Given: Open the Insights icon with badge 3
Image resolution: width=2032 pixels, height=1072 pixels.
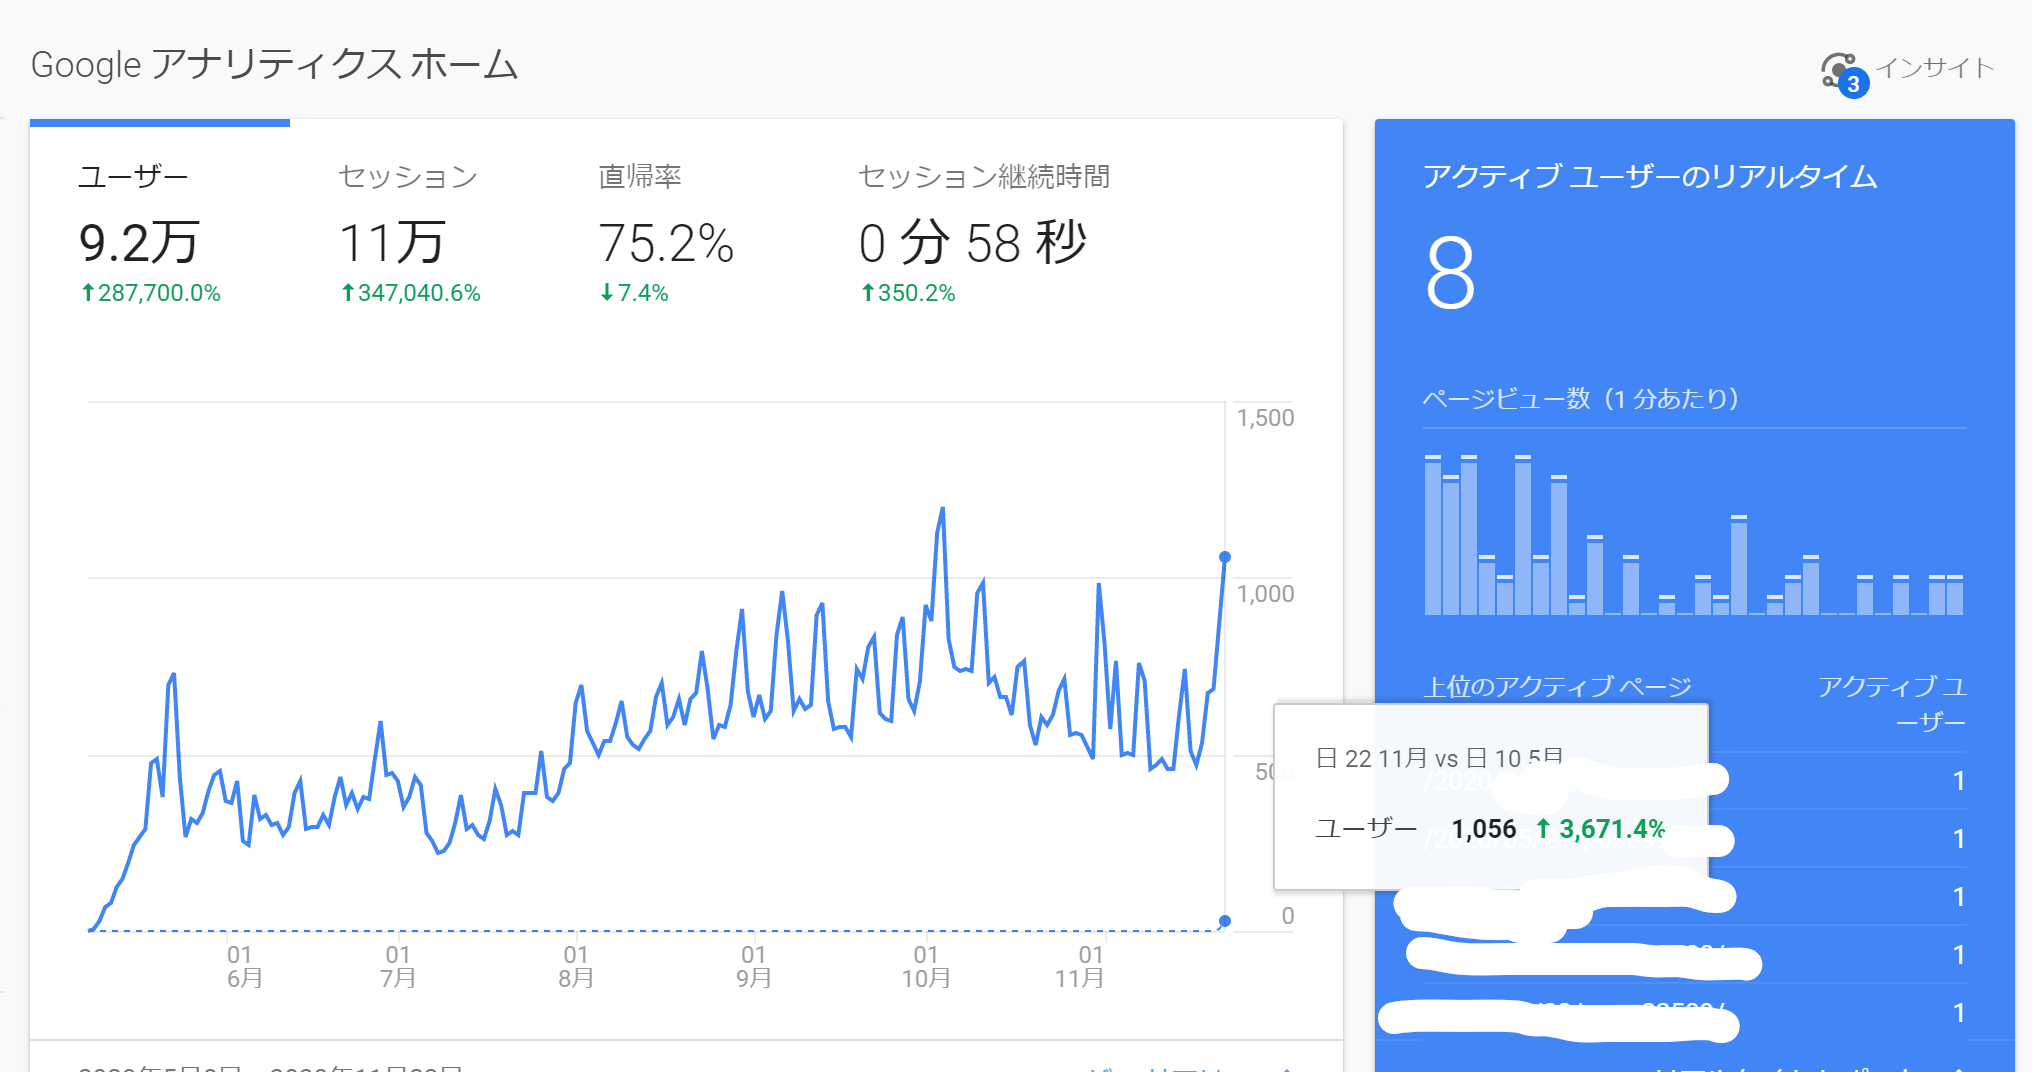Looking at the screenshot, I should coord(1840,72).
